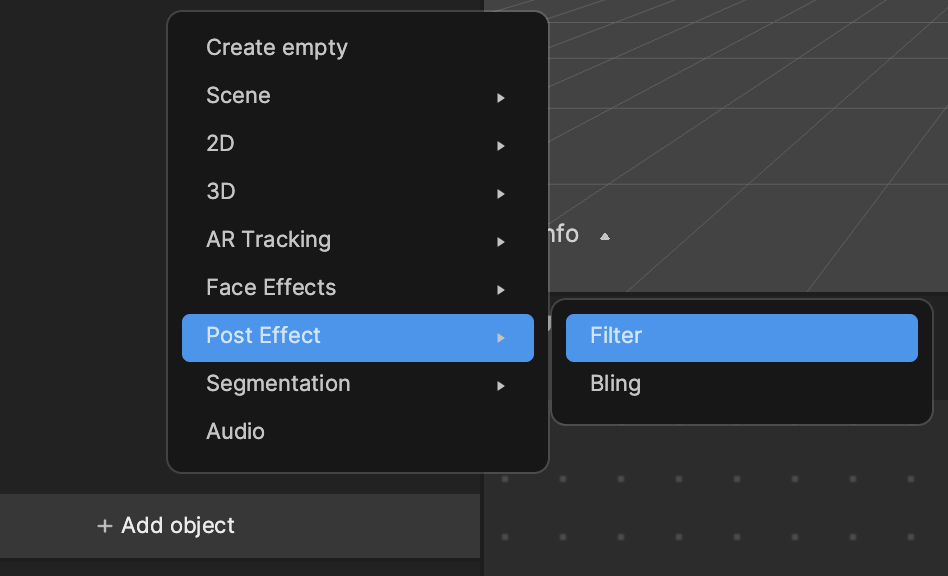Choose Audio from the menu
Screen dimensions: 948x576
[357, 432]
